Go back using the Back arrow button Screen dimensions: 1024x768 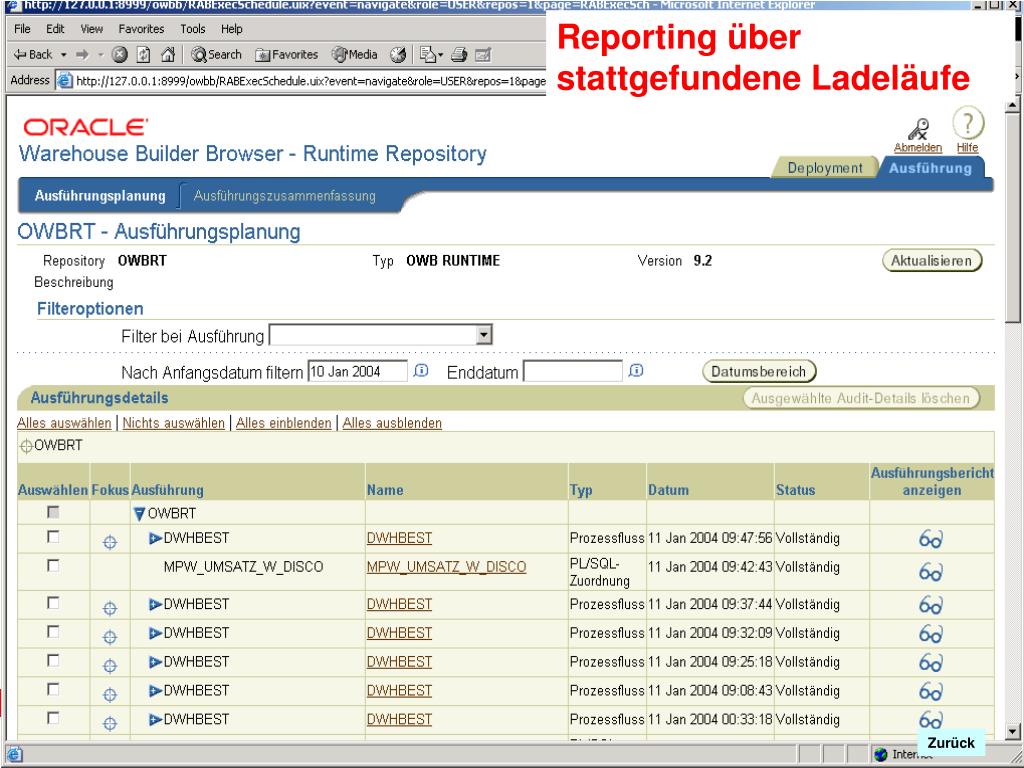click(33, 55)
